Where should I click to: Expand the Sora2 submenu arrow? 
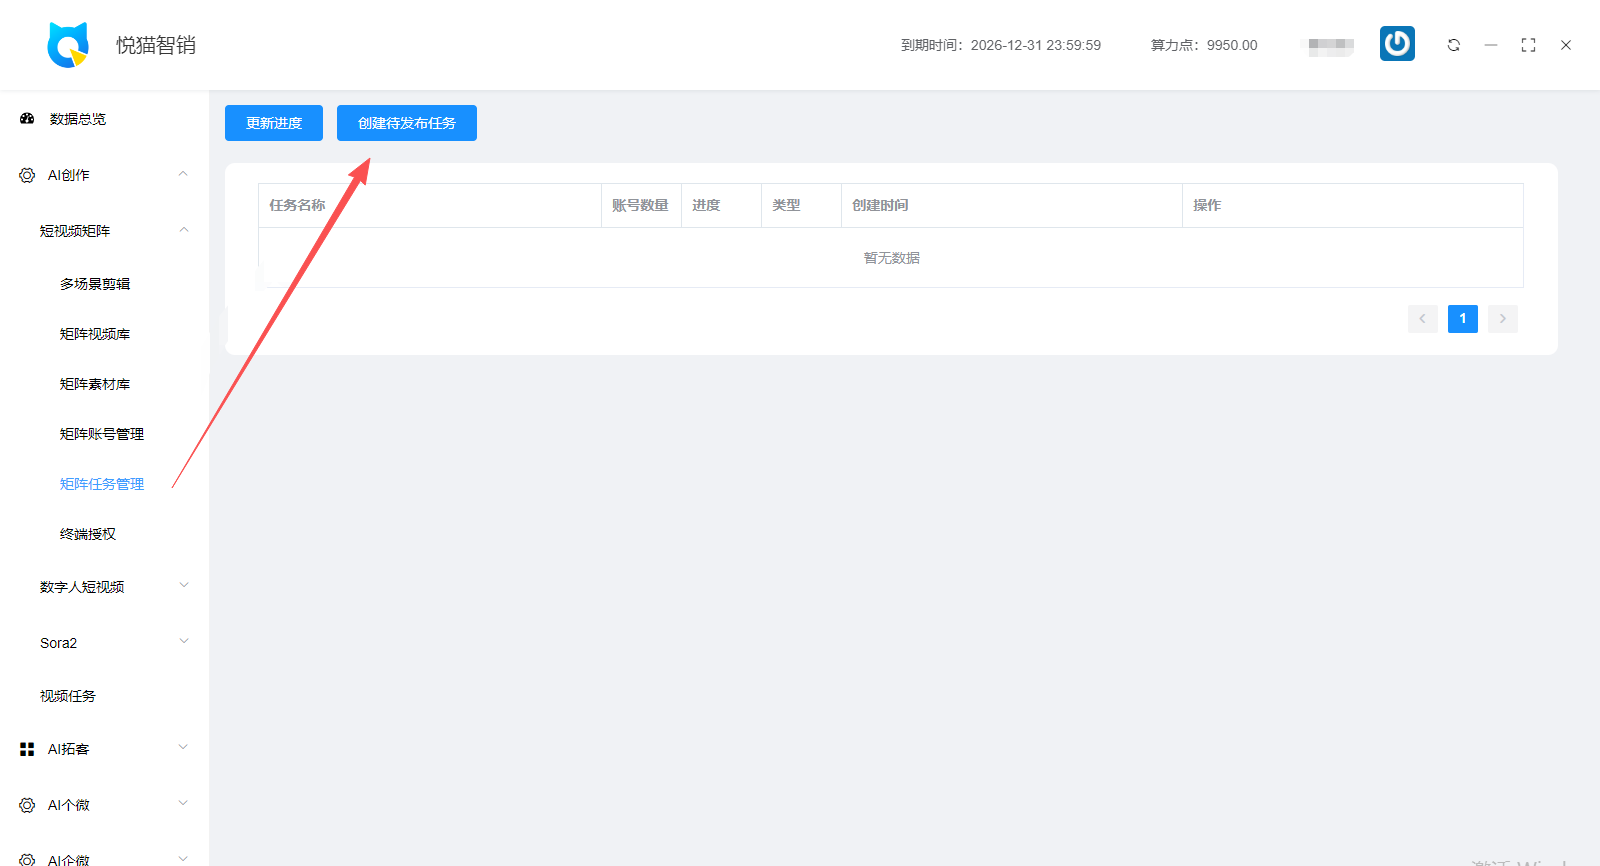pos(183,642)
